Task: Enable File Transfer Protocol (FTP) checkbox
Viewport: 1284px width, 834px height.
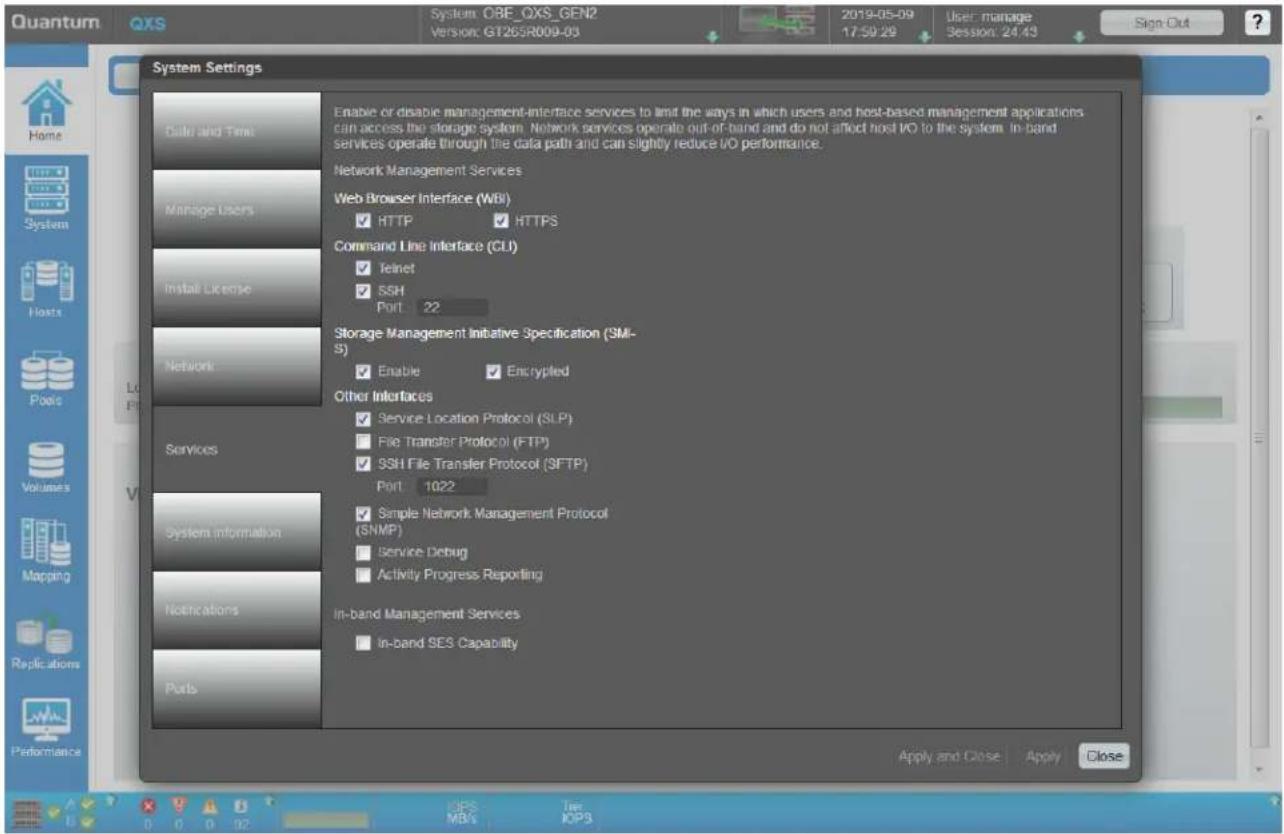Action: [364, 441]
